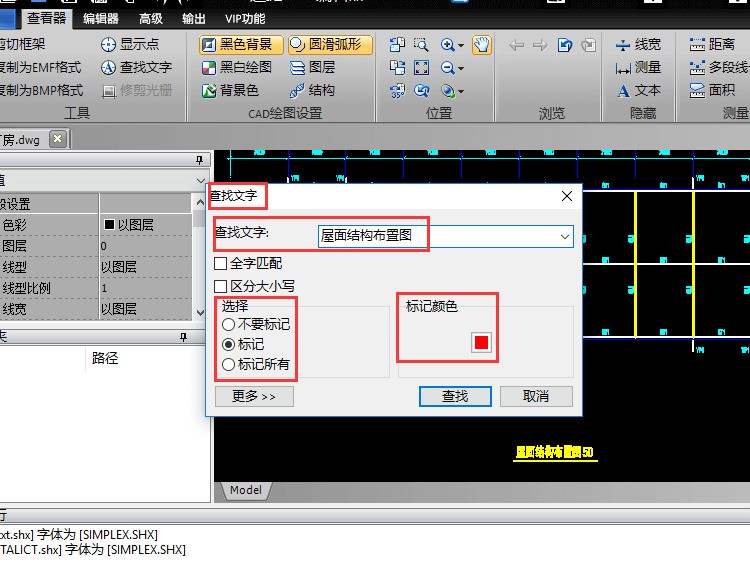
Task: Click the red 标记颜色 color swatch
Action: (x=482, y=342)
